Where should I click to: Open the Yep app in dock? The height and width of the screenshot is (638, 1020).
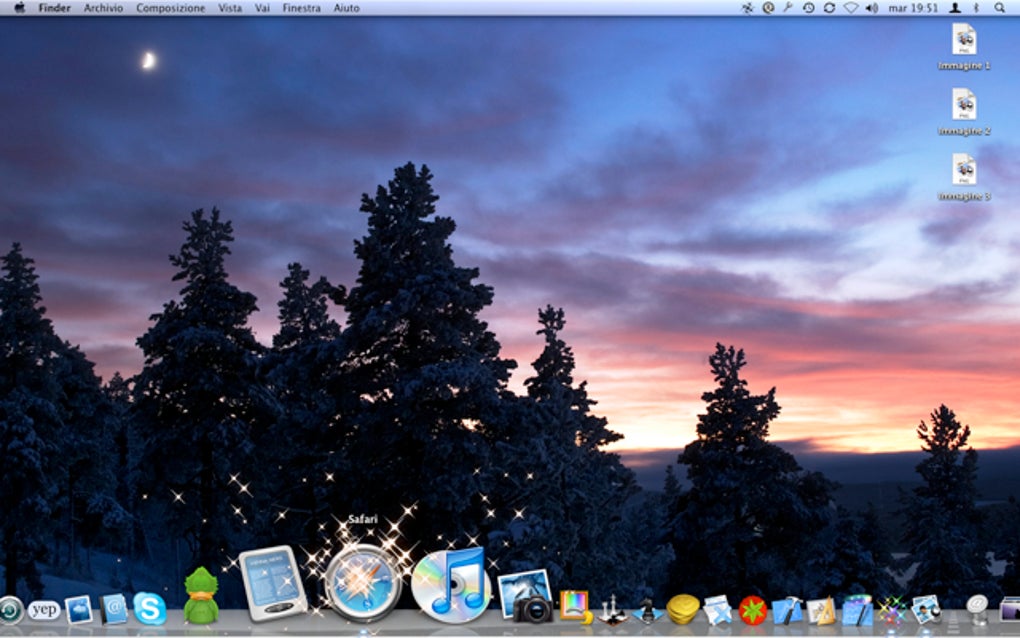(44, 610)
